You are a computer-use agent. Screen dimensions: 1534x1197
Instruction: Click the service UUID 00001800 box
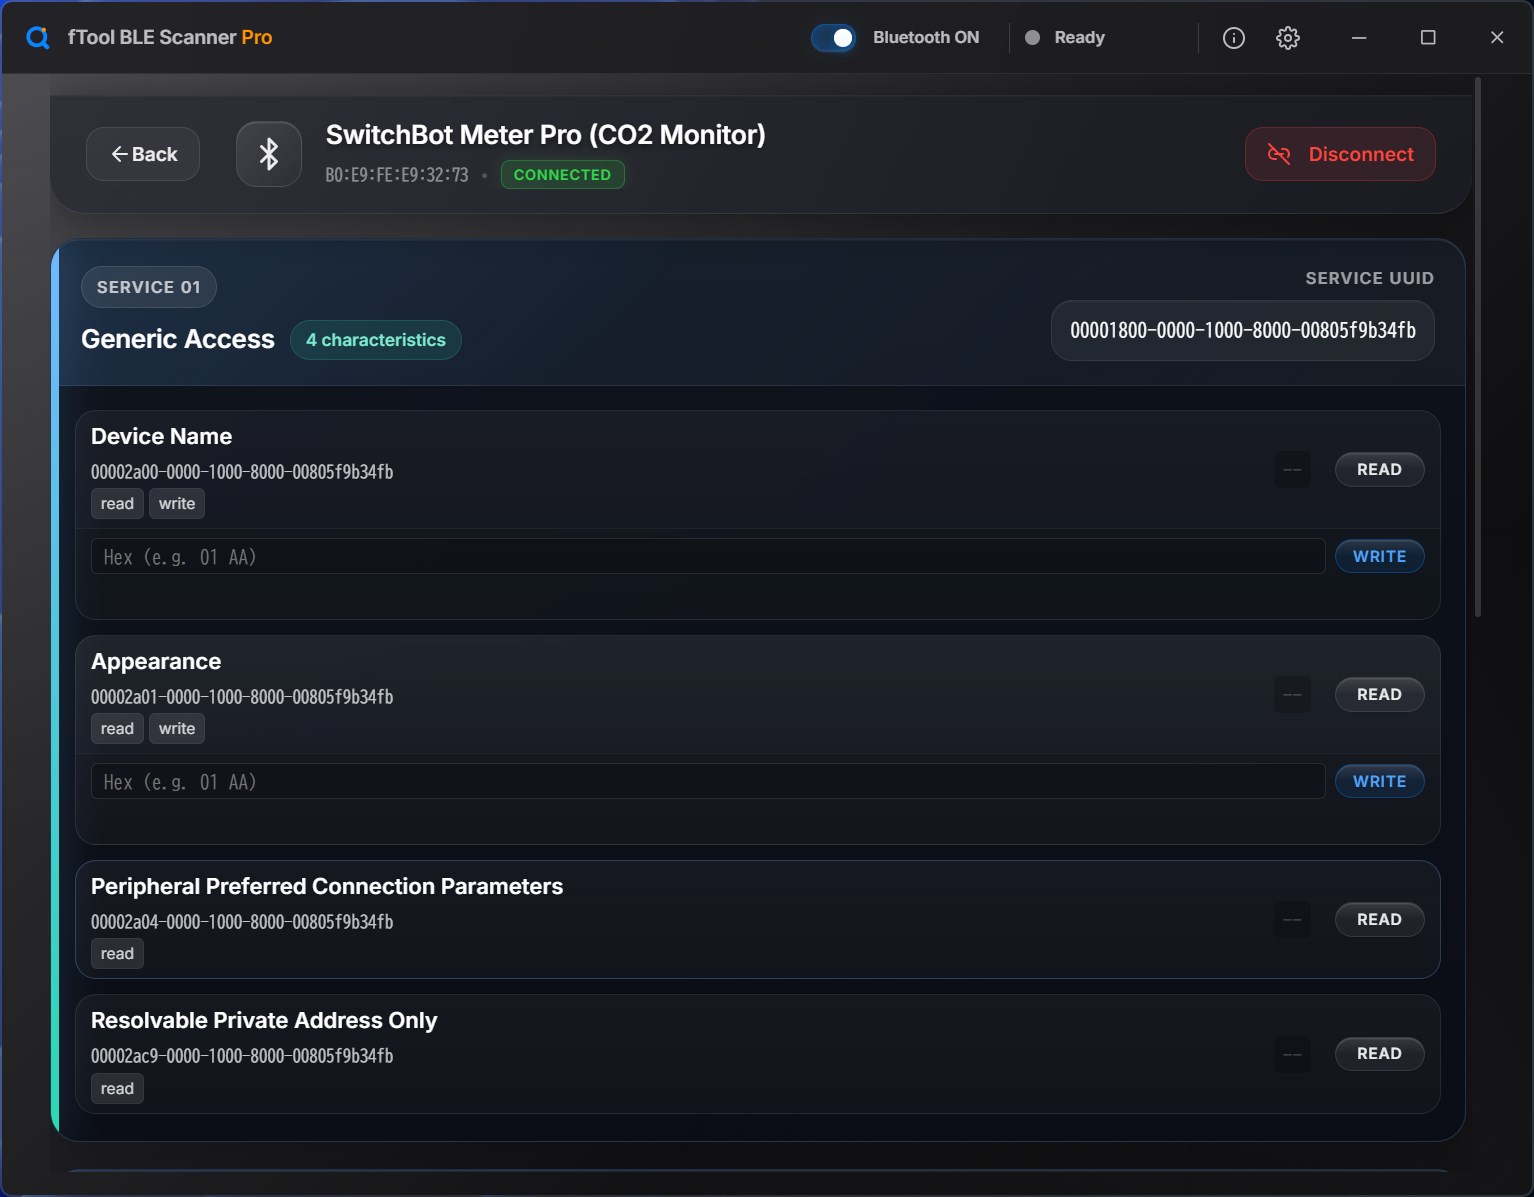pos(1243,331)
